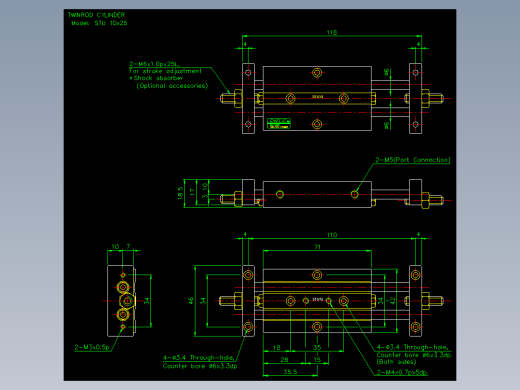Select the TWINROD CYLINDER title text
520x390 pixels.
[x=96, y=15]
